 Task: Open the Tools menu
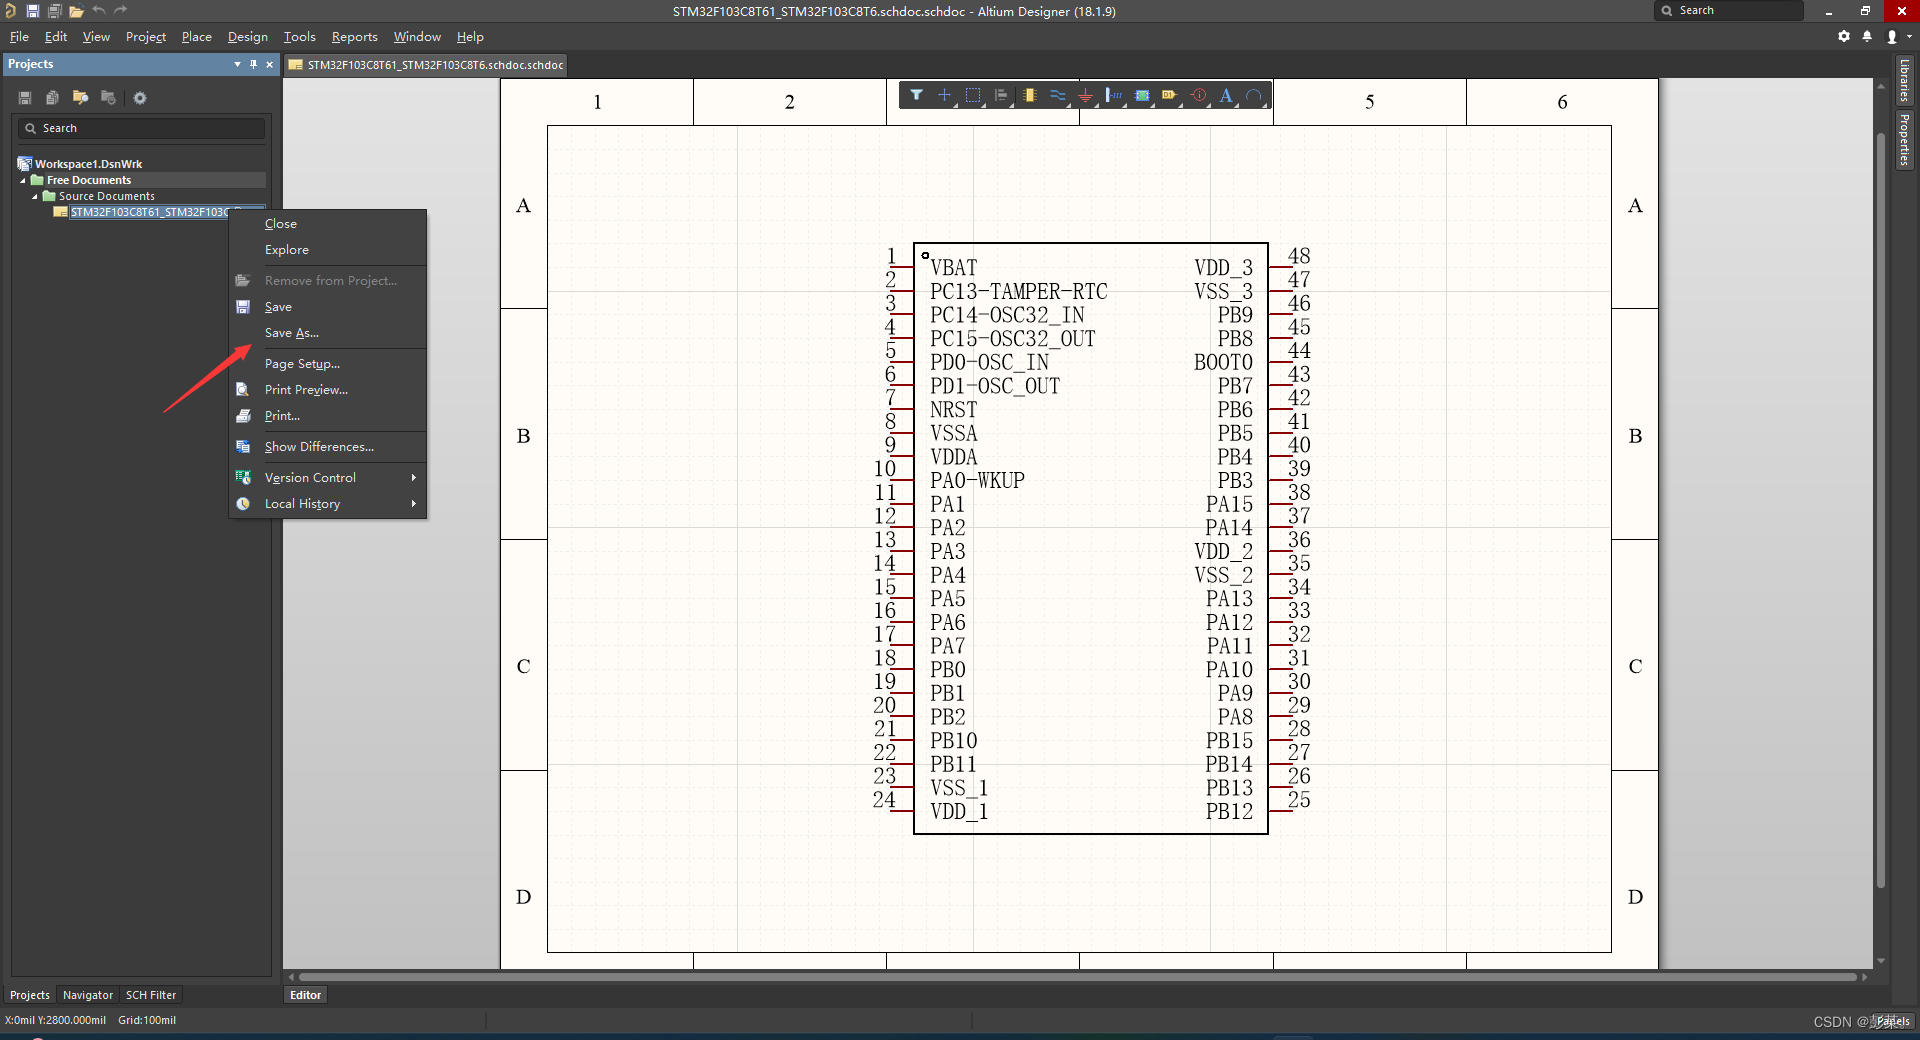[300, 37]
